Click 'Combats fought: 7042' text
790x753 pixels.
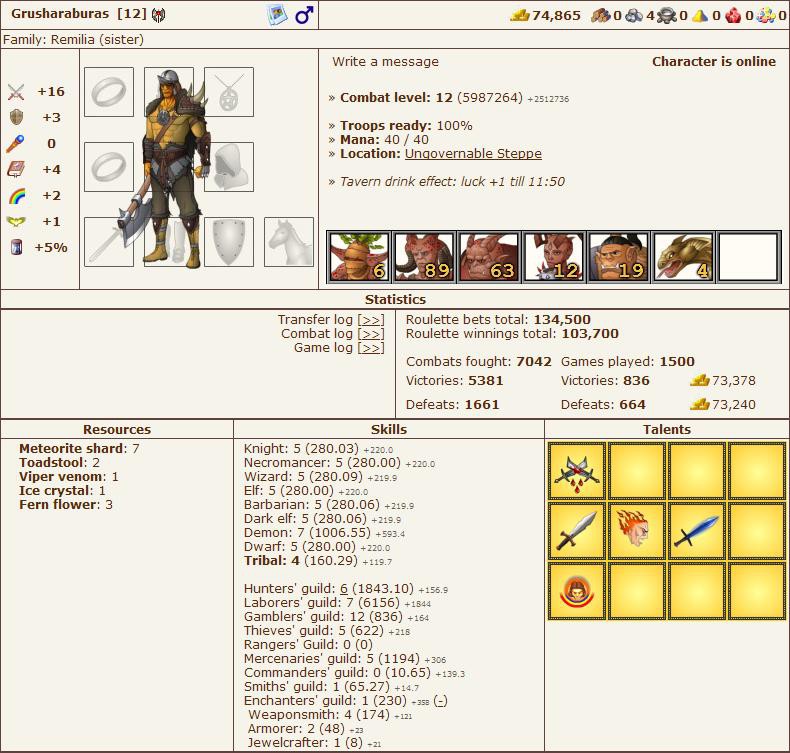479,362
